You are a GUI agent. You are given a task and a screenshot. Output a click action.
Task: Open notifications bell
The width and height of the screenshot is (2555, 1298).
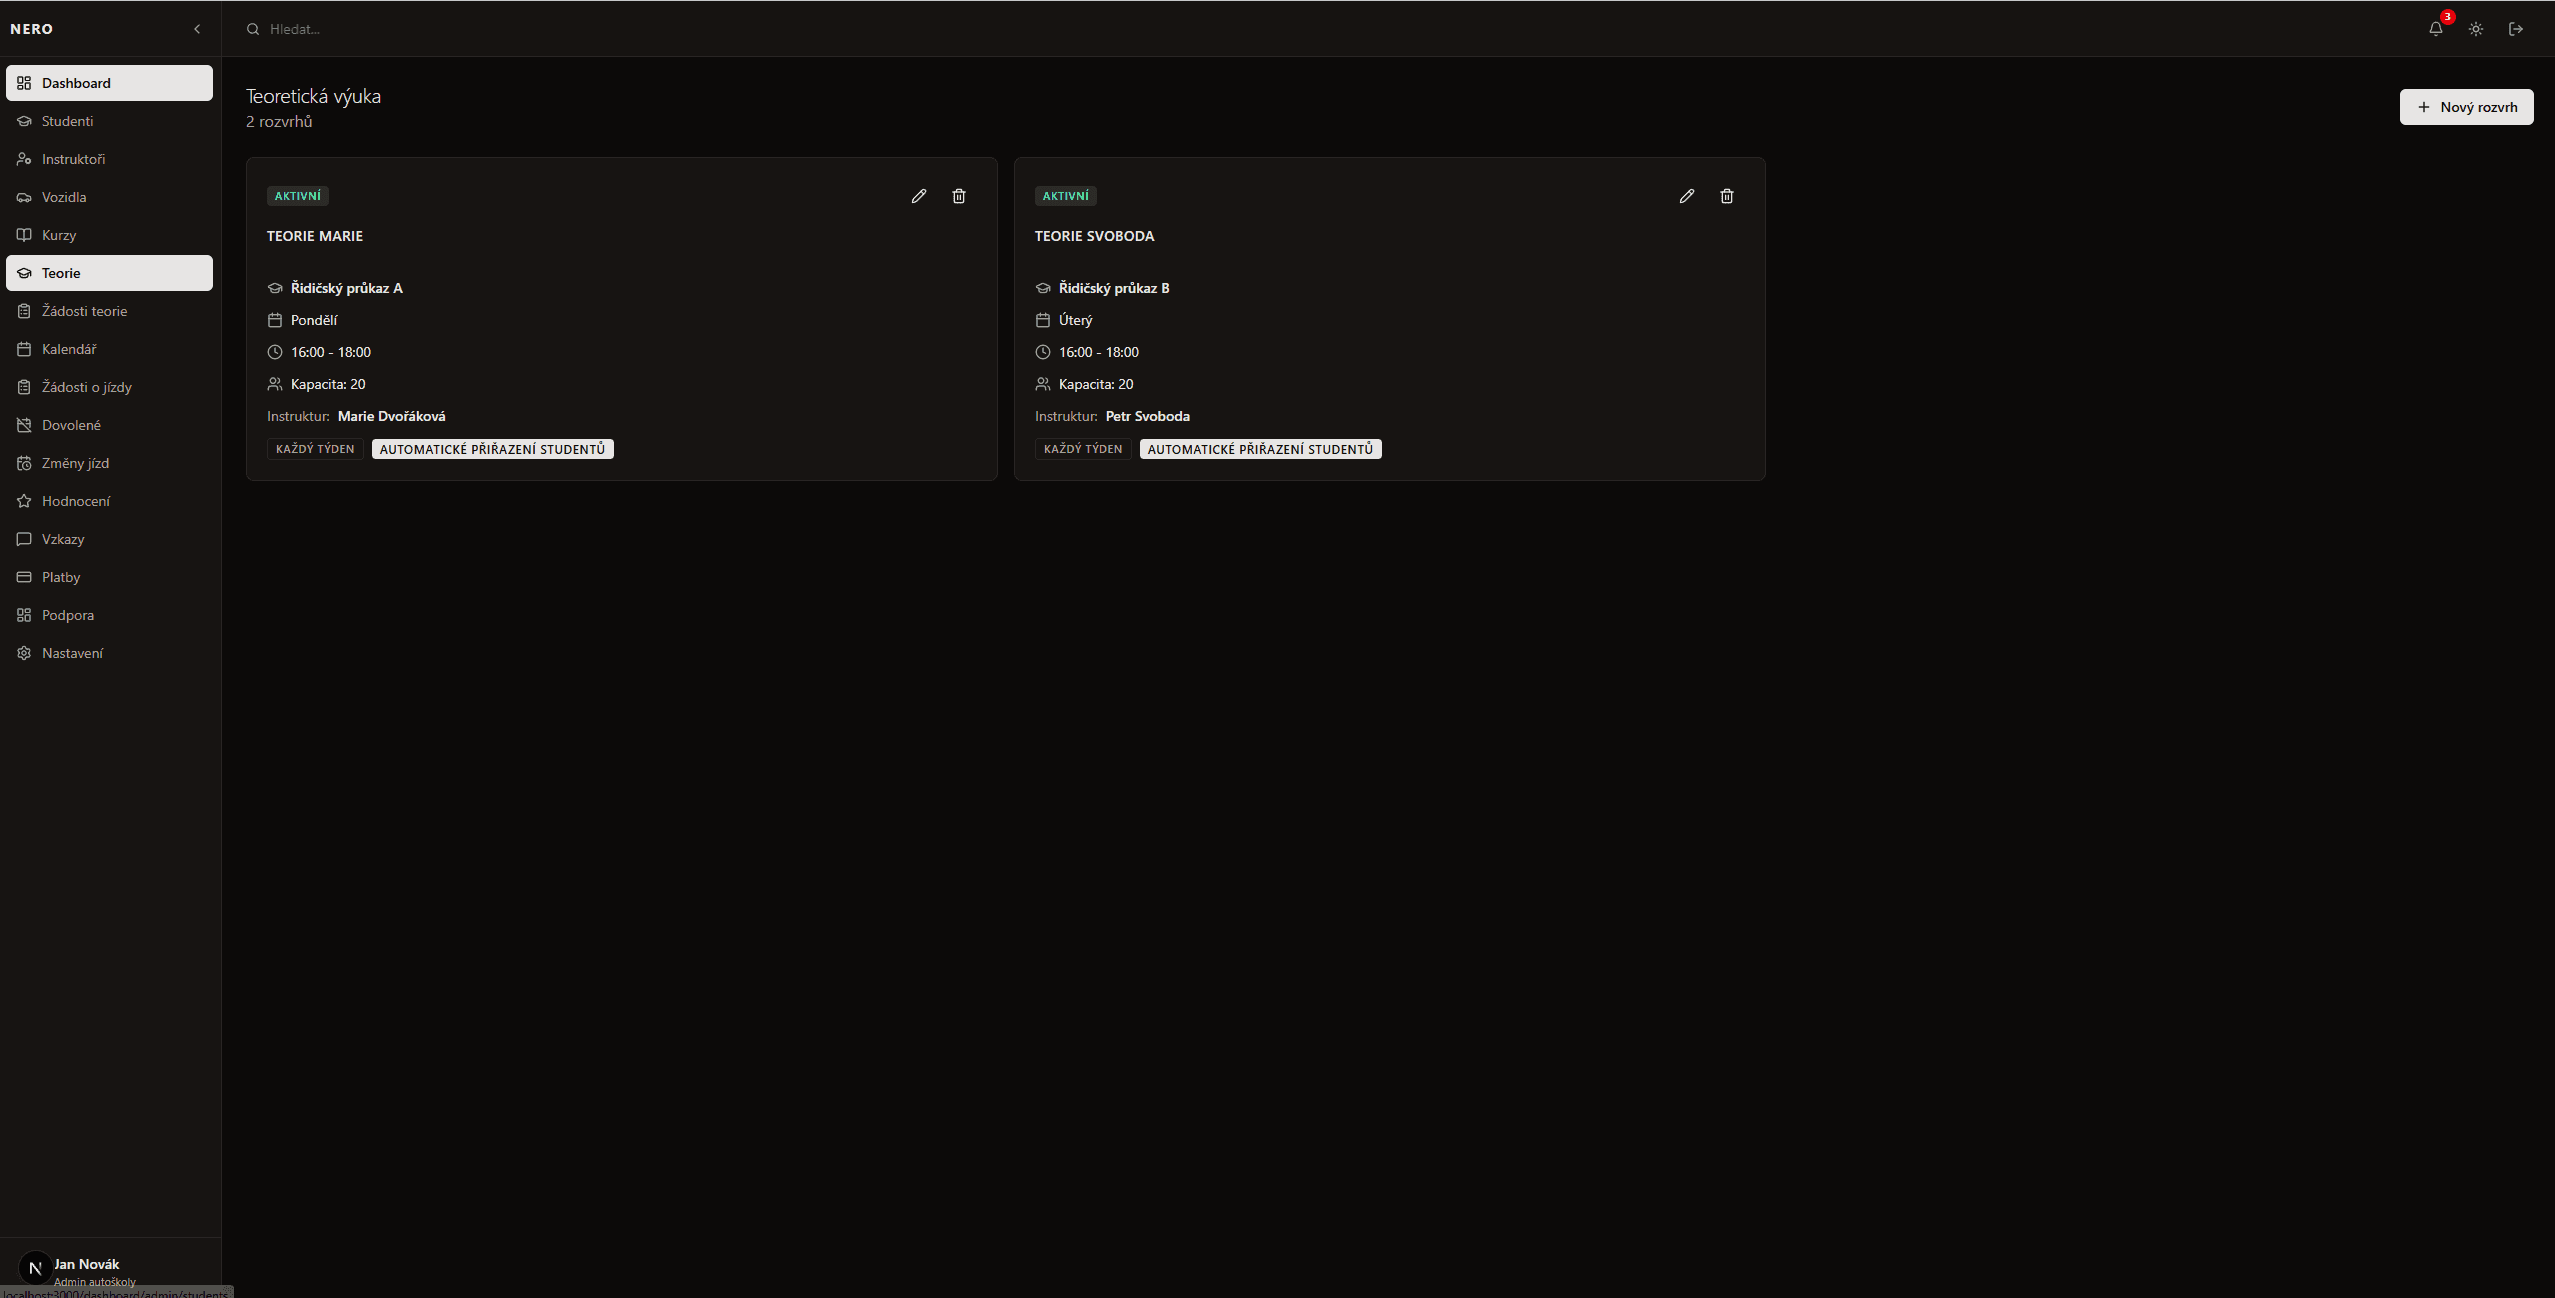point(2435,29)
